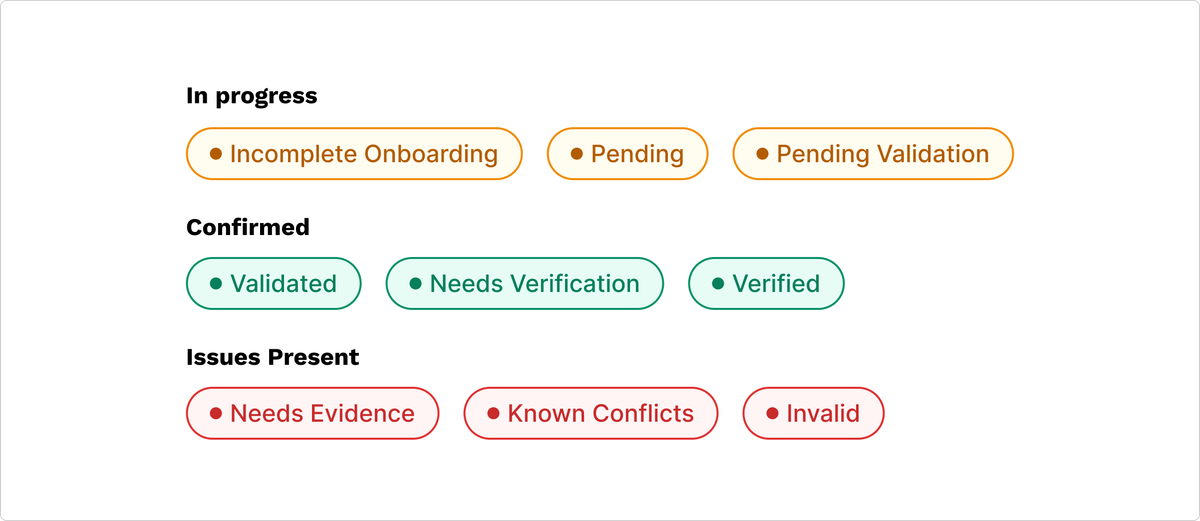Click the orange dot in Incomplete Onboarding

point(215,154)
